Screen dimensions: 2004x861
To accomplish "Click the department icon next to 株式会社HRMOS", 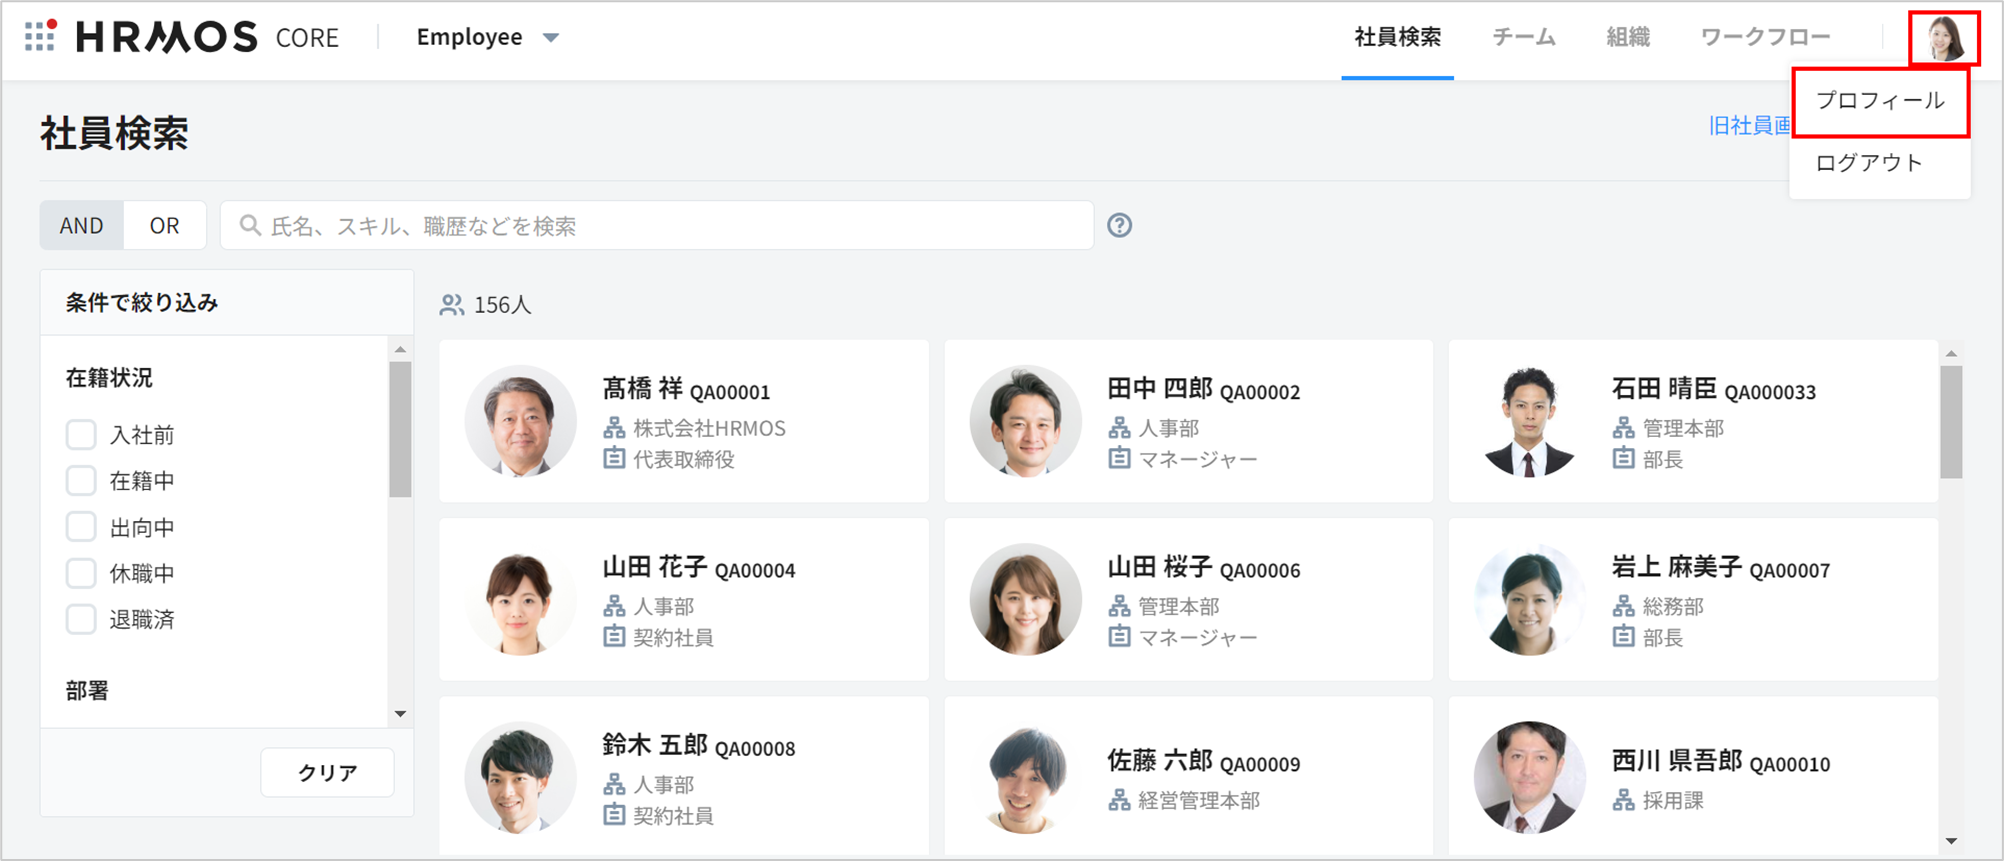I will [614, 428].
